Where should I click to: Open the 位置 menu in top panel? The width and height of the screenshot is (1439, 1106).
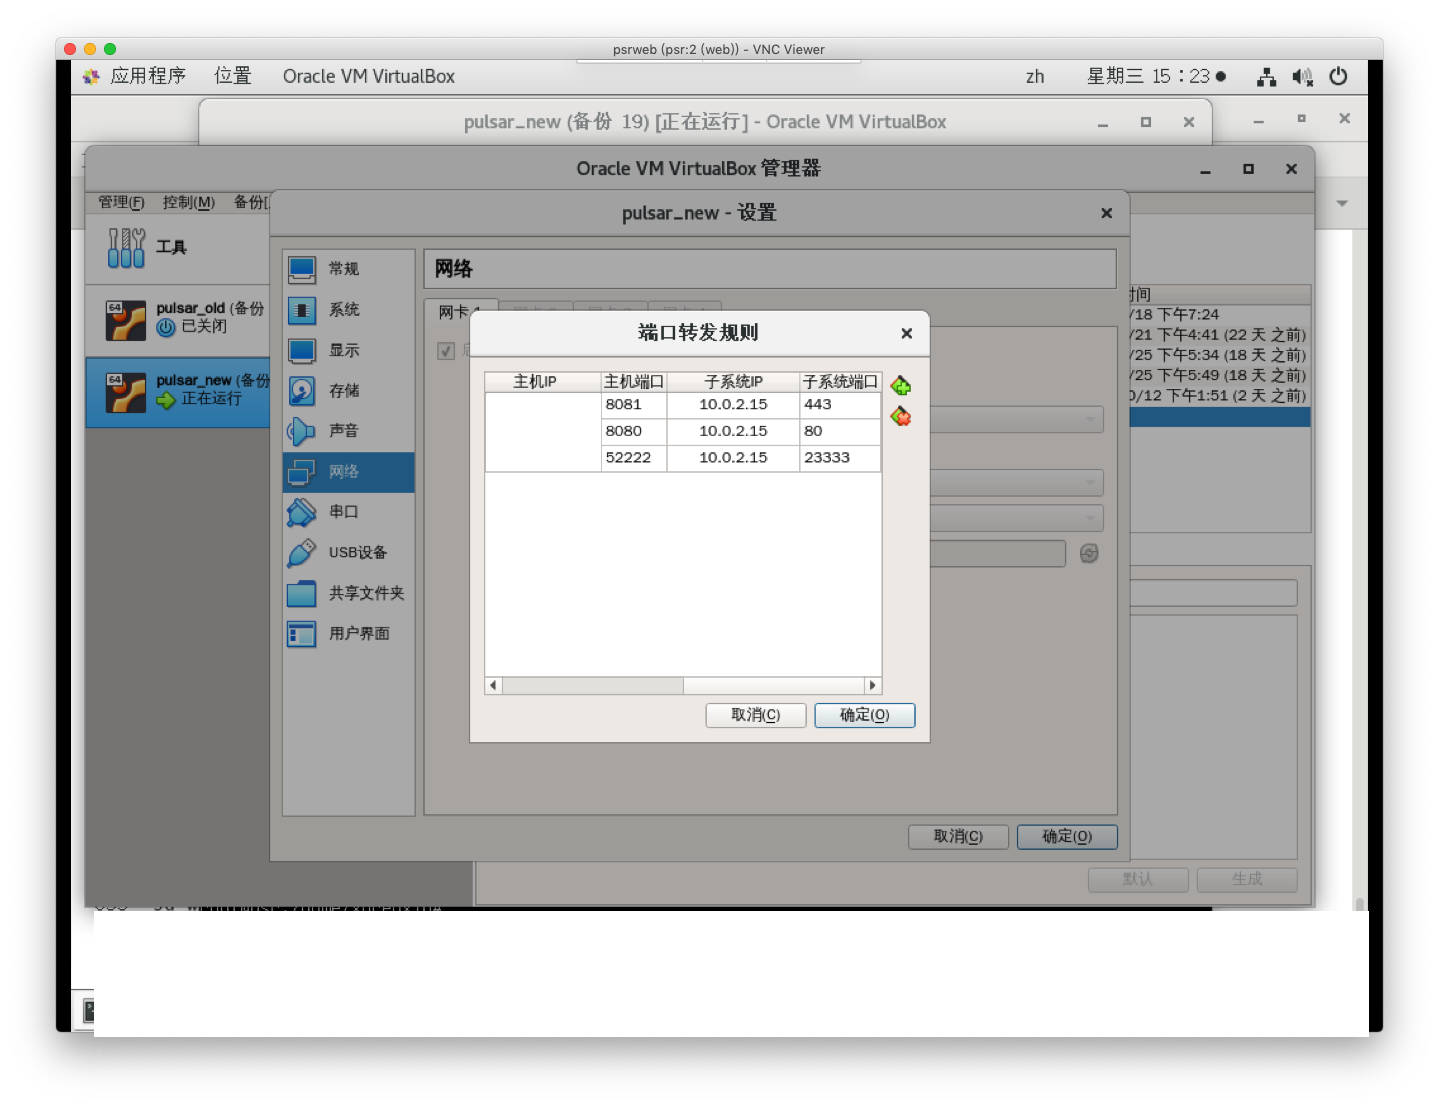point(233,76)
